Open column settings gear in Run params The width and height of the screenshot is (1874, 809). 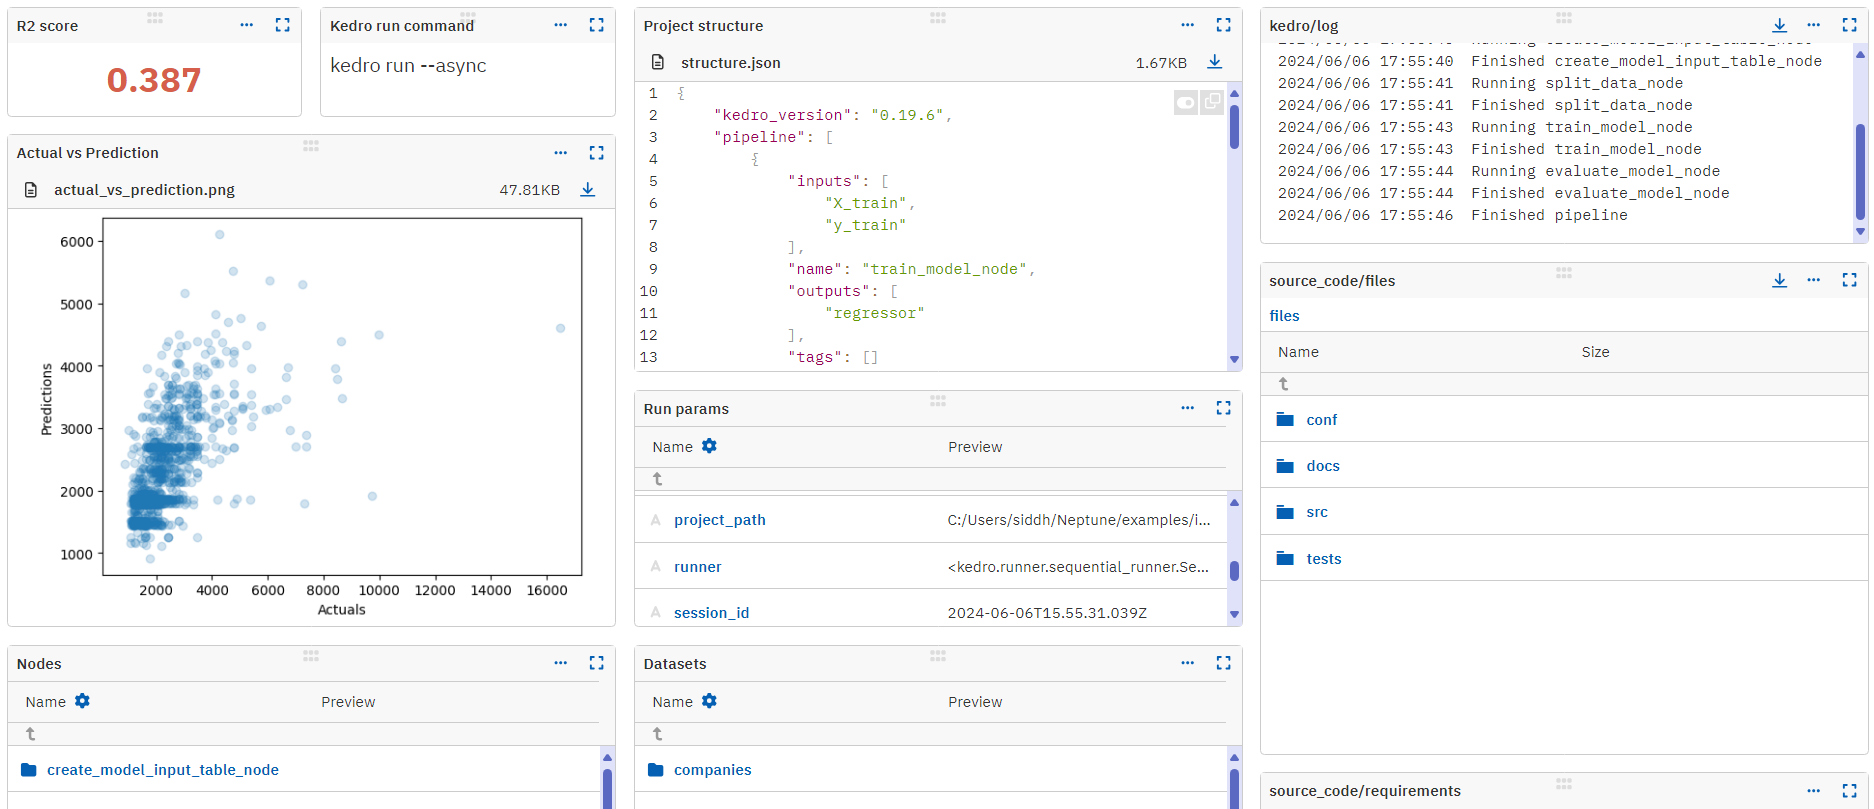pyautogui.click(x=709, y=446)
